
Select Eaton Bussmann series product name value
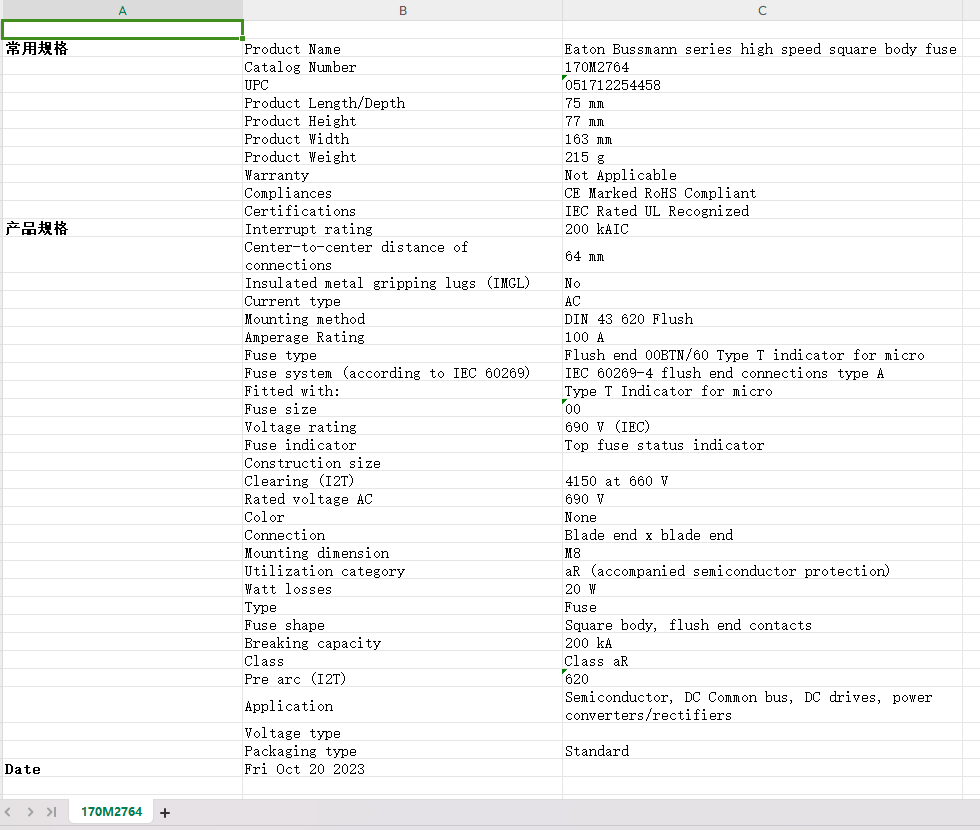pyautogui.click(x=762, y=49)
